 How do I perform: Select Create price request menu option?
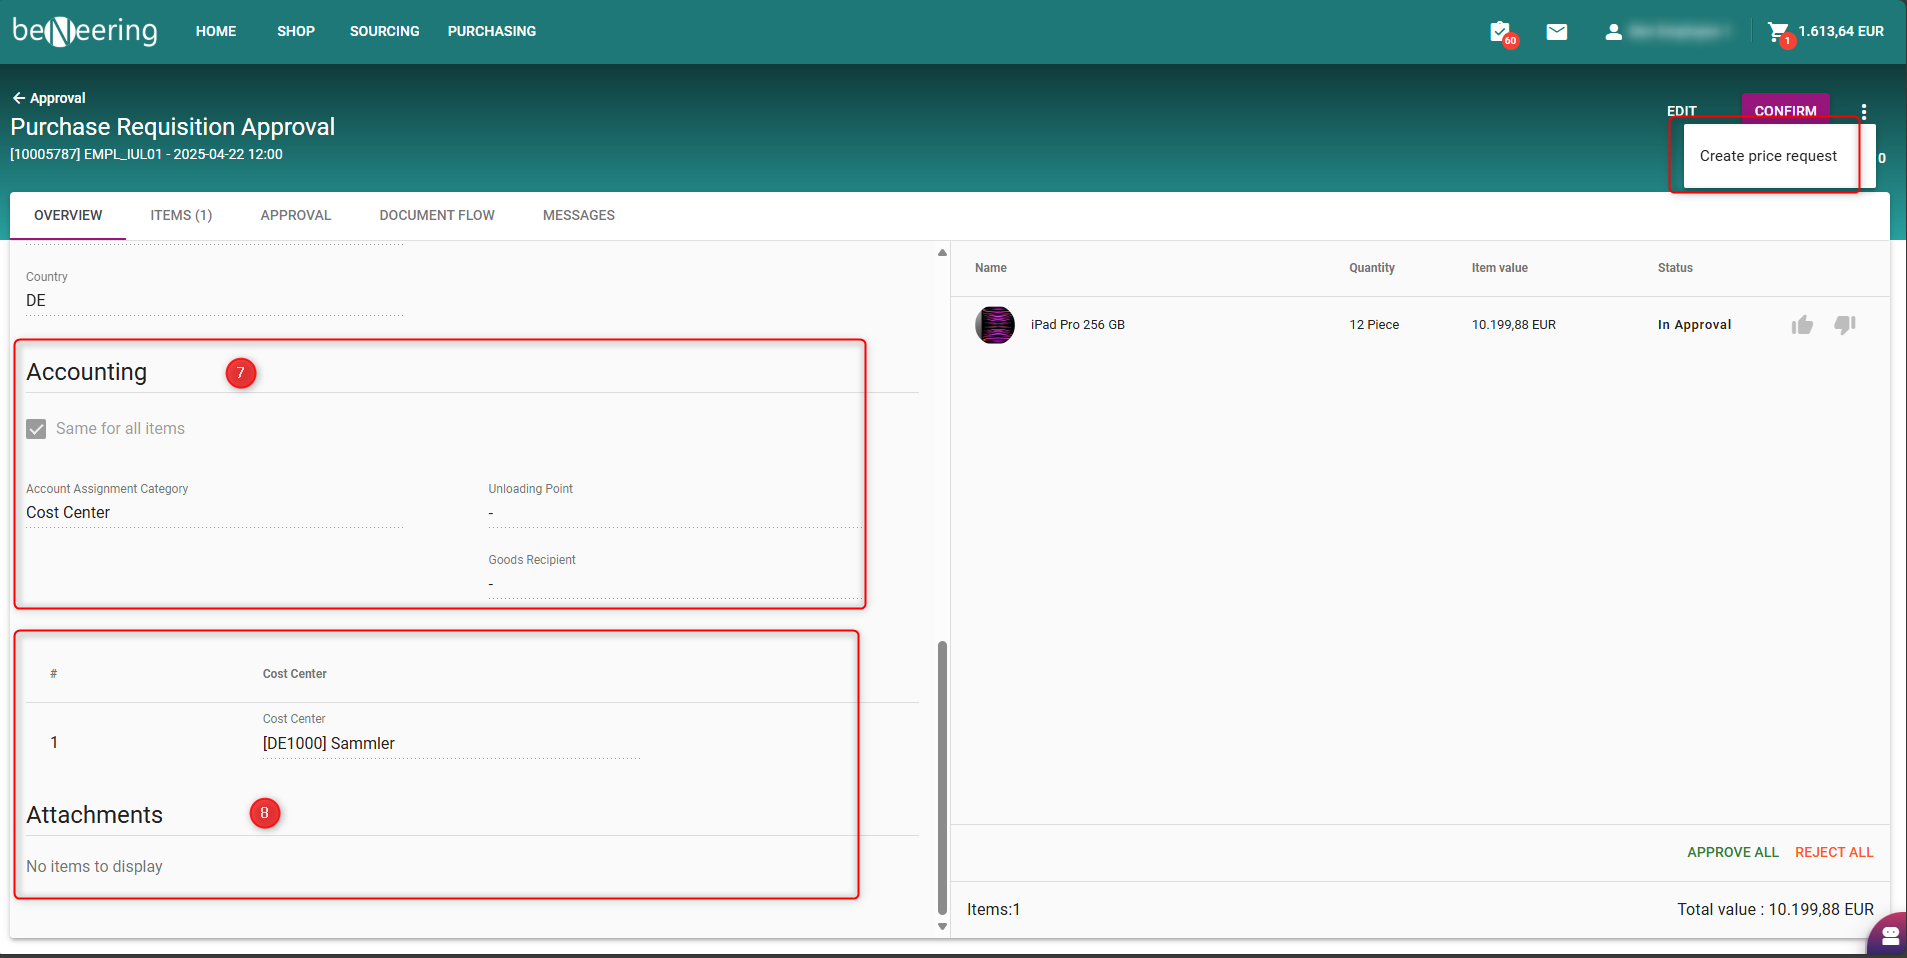pyautogui.click(x=1767, y=156)
